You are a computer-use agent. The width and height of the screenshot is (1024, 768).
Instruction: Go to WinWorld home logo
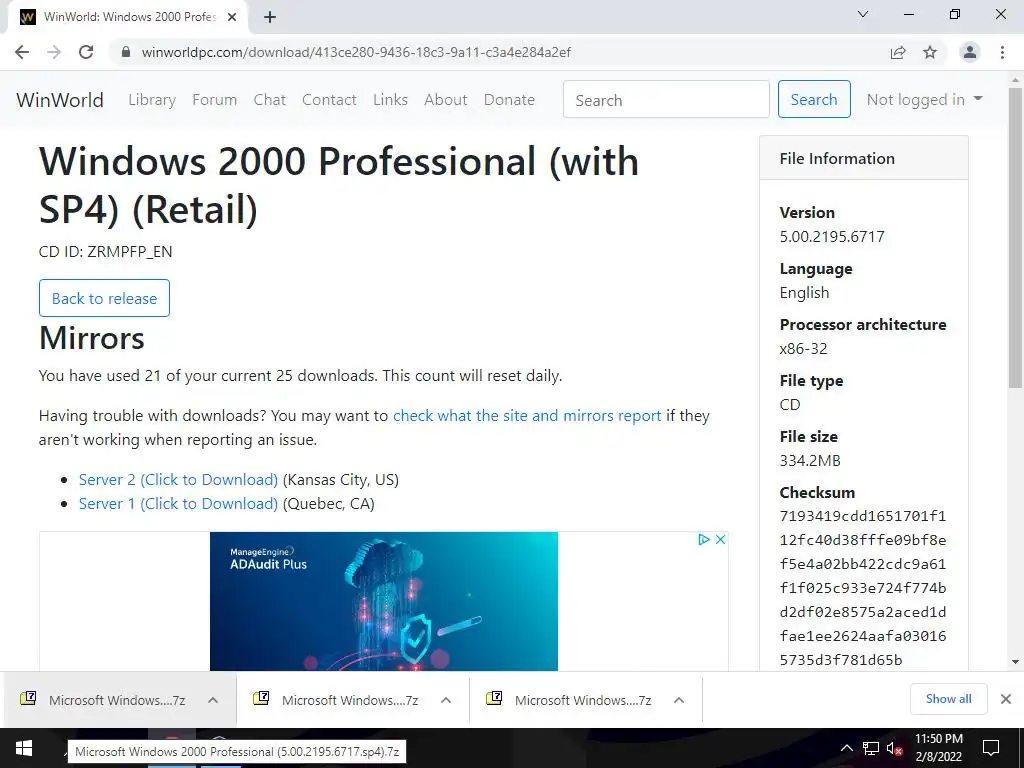coord(60,100)
